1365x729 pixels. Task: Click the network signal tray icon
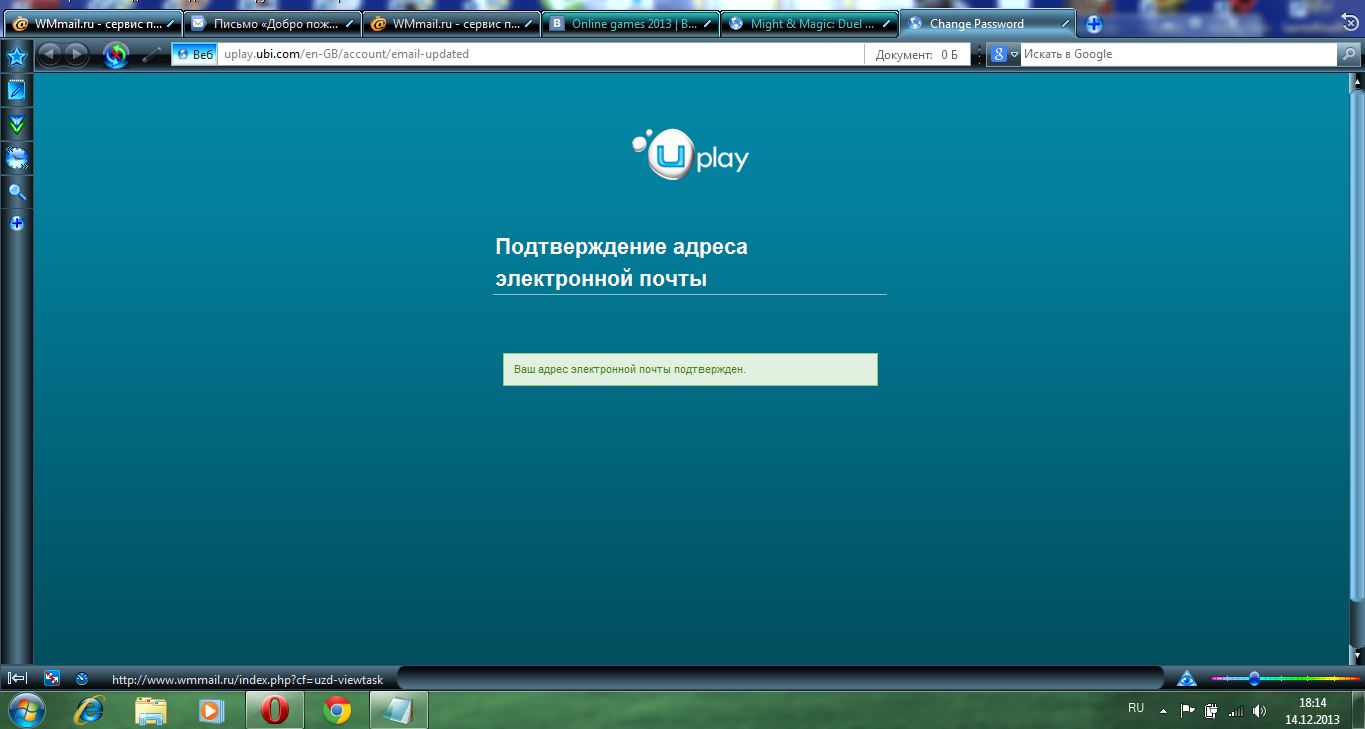[1236, 711]
